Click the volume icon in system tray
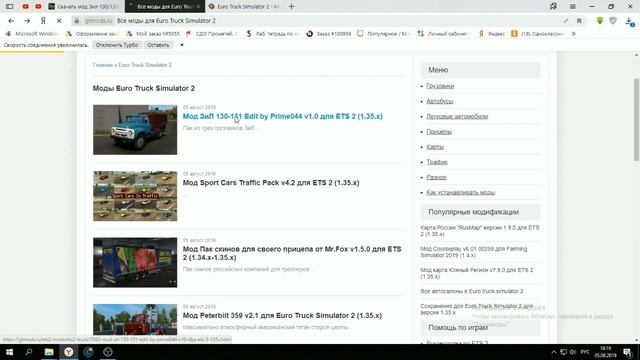The image size is (640, 360). click(573, 352)
